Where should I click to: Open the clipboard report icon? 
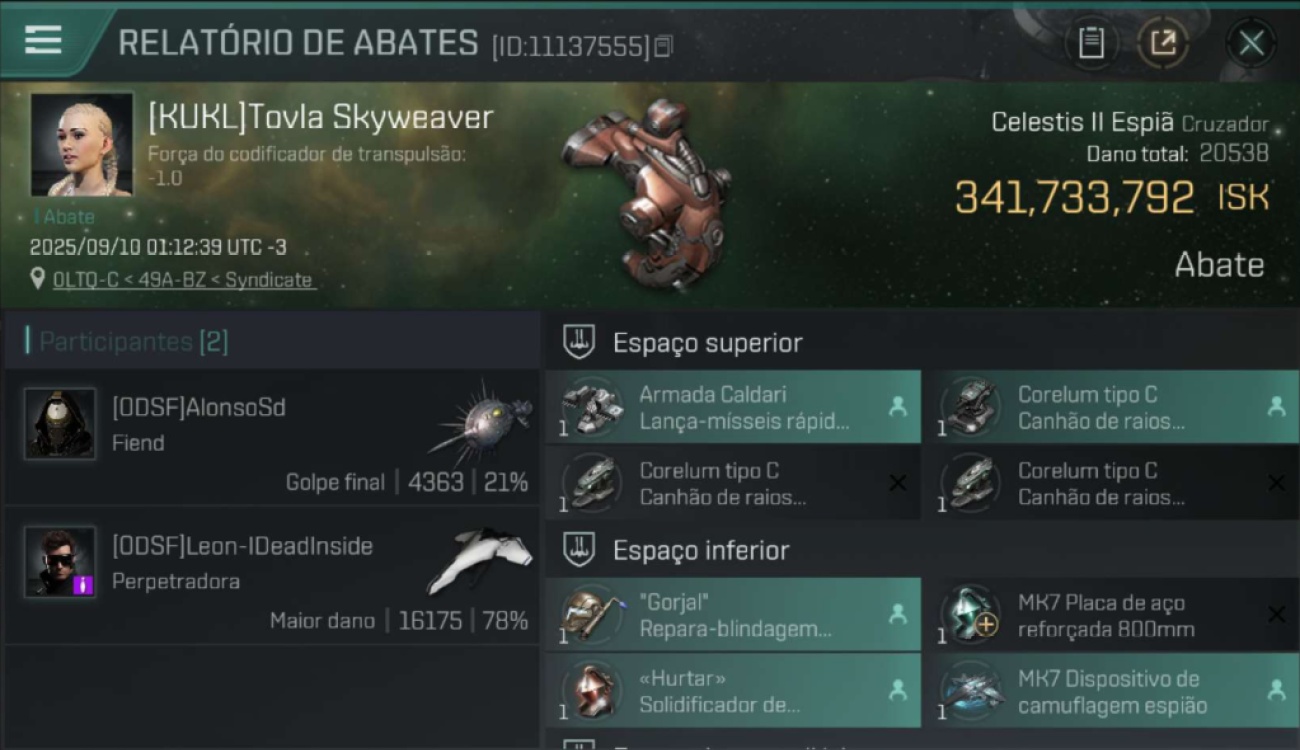click(1091, 43)
